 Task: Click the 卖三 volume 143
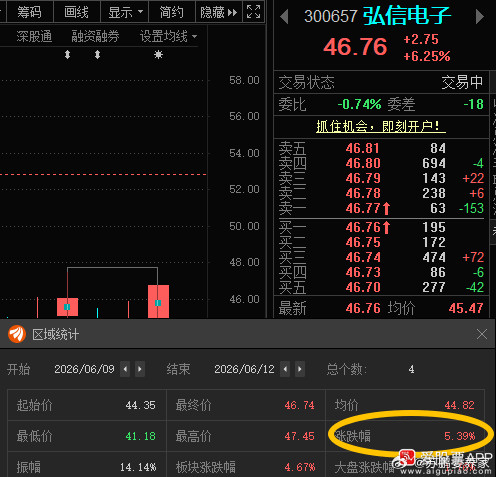pos(434,178)
